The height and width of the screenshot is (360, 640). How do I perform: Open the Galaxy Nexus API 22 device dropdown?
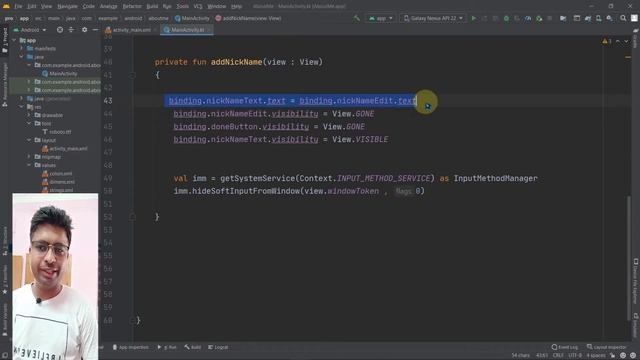tap(433, 18)
